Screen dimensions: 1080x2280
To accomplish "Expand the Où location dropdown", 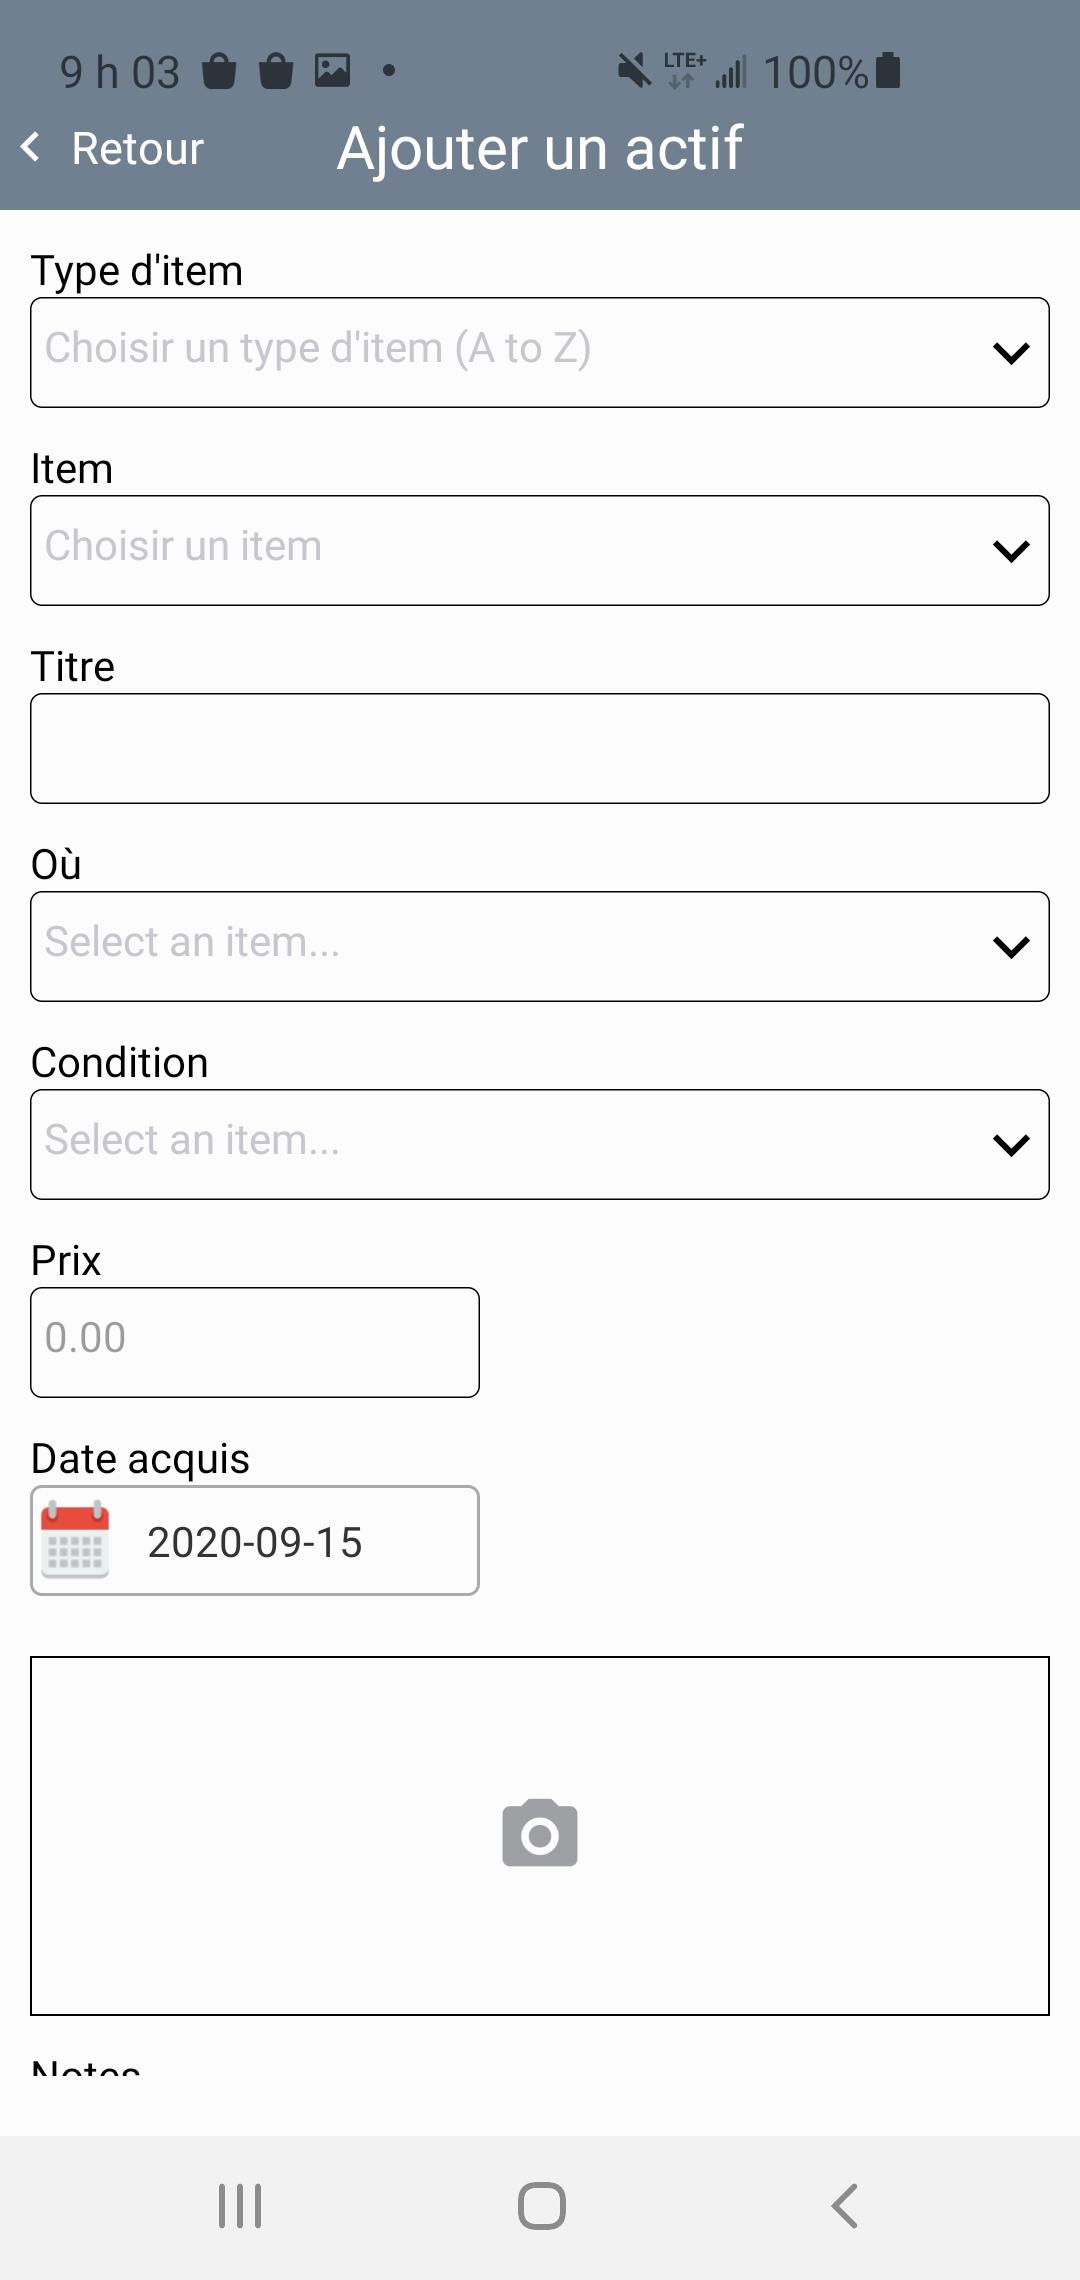I will pyautogui.click(x=540, y=946).
